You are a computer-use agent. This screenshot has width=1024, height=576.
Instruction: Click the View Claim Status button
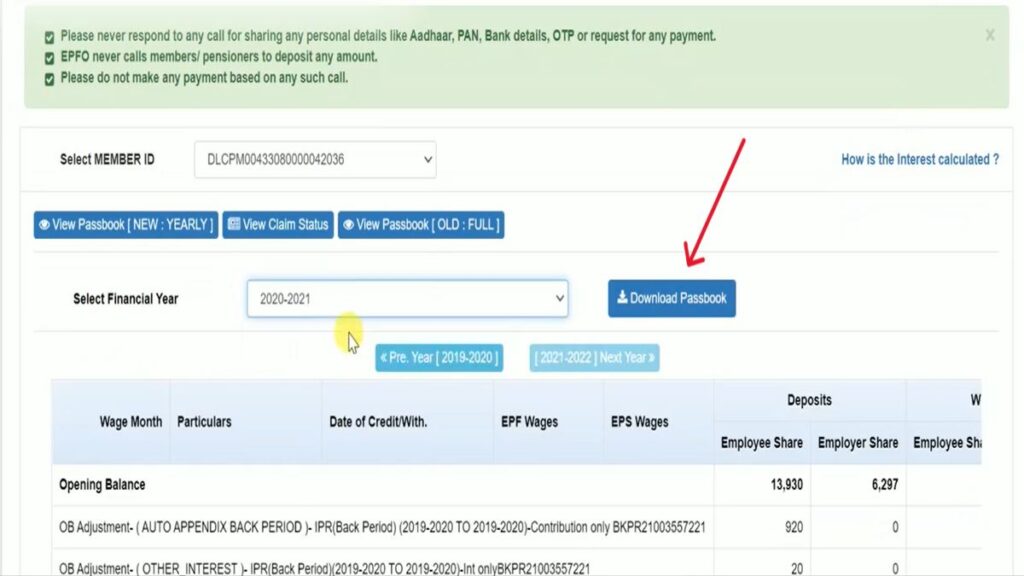[x=278, y=225]
